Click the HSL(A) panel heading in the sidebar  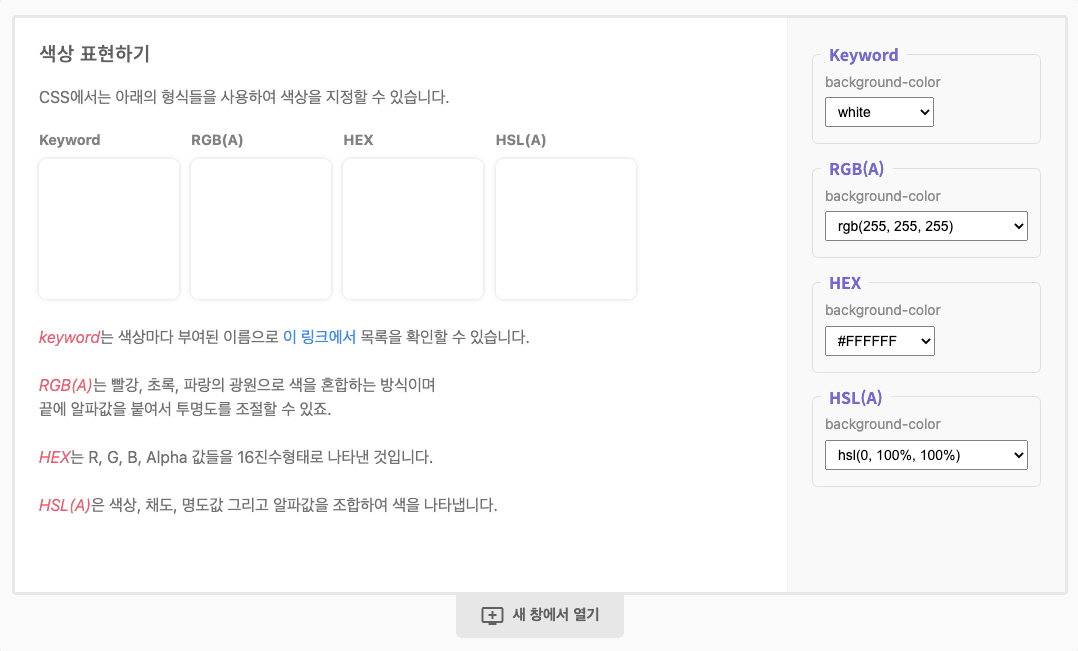pos(855,398)
